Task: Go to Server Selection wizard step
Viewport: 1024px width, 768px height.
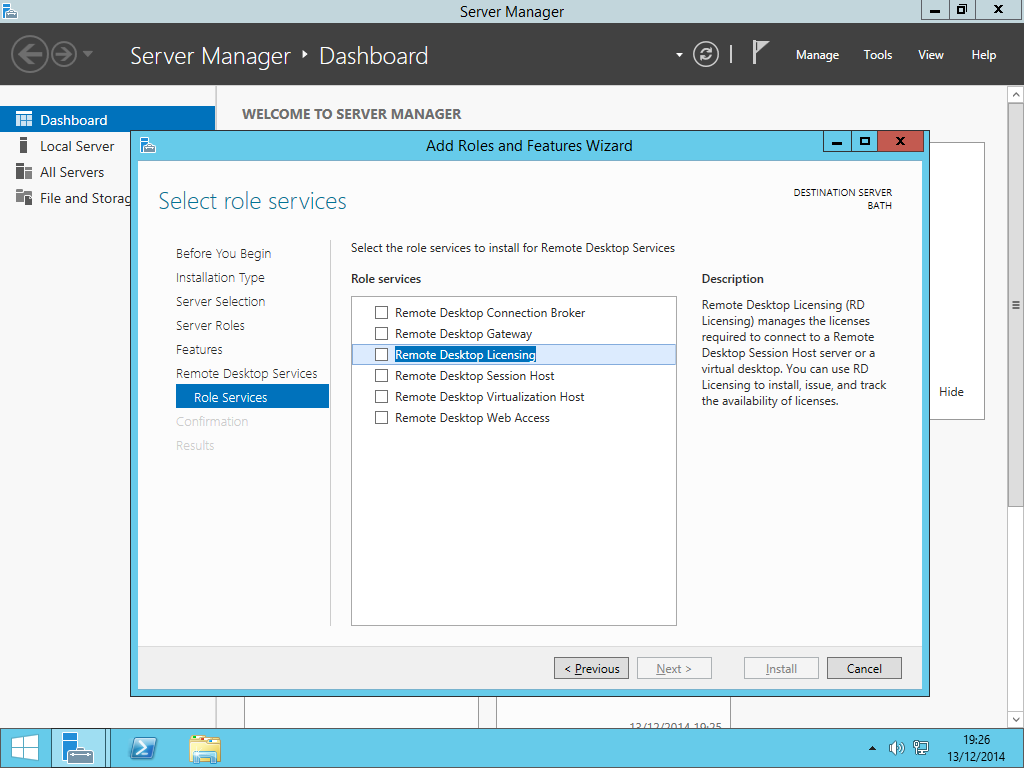Action: tap(221, 302)
